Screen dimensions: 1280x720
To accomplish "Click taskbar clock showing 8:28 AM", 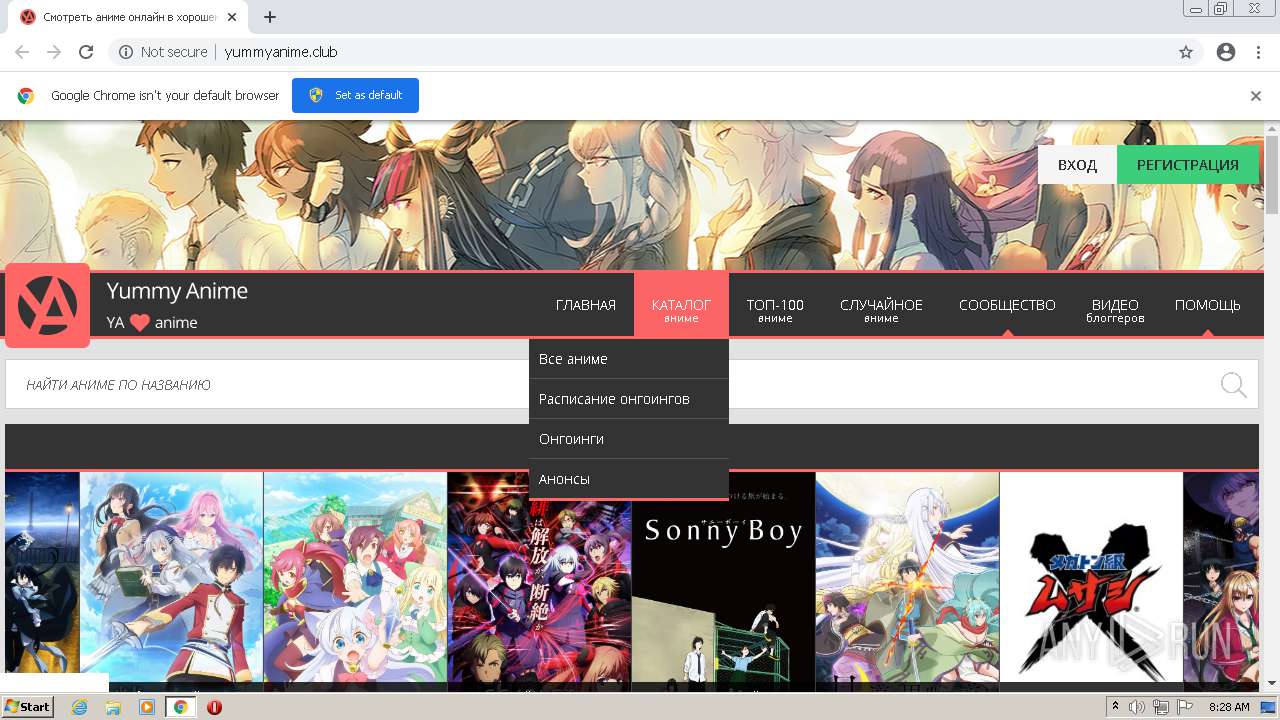I will click(x=1229, y=707).
